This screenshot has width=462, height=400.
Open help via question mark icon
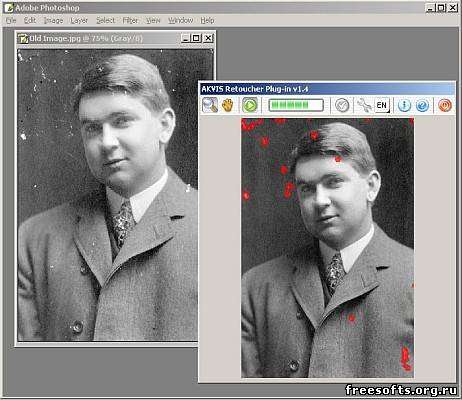(x=422, y=105)
